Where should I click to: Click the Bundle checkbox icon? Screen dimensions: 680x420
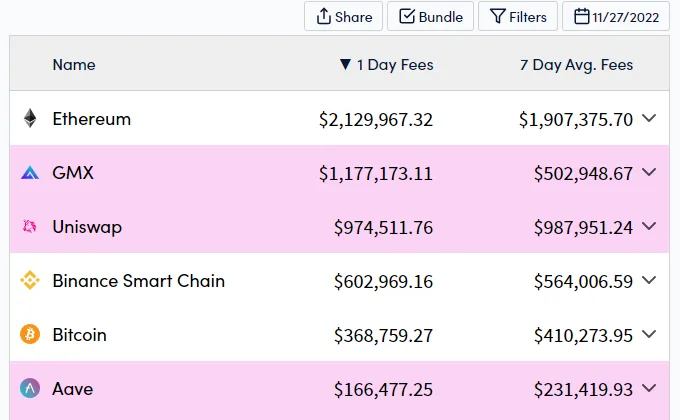407,16
